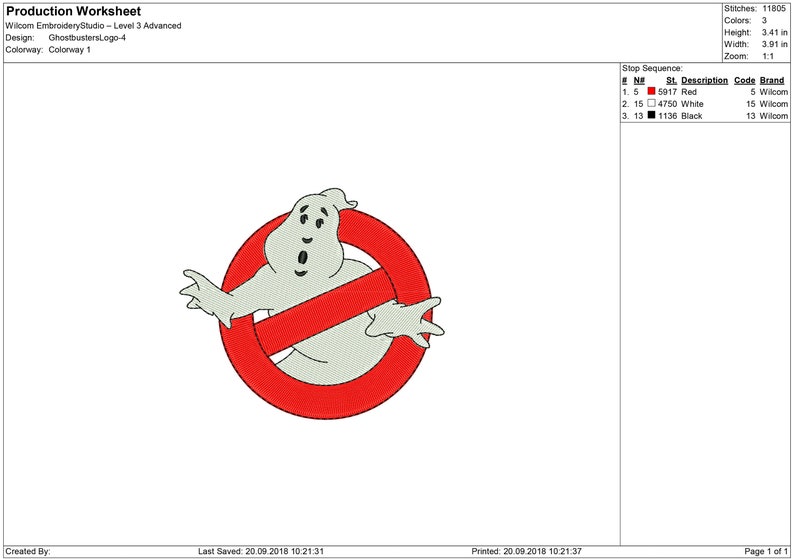Click the white thread color swatch
The height and width of the screenshot is (559, 794).
click(651, 103)
